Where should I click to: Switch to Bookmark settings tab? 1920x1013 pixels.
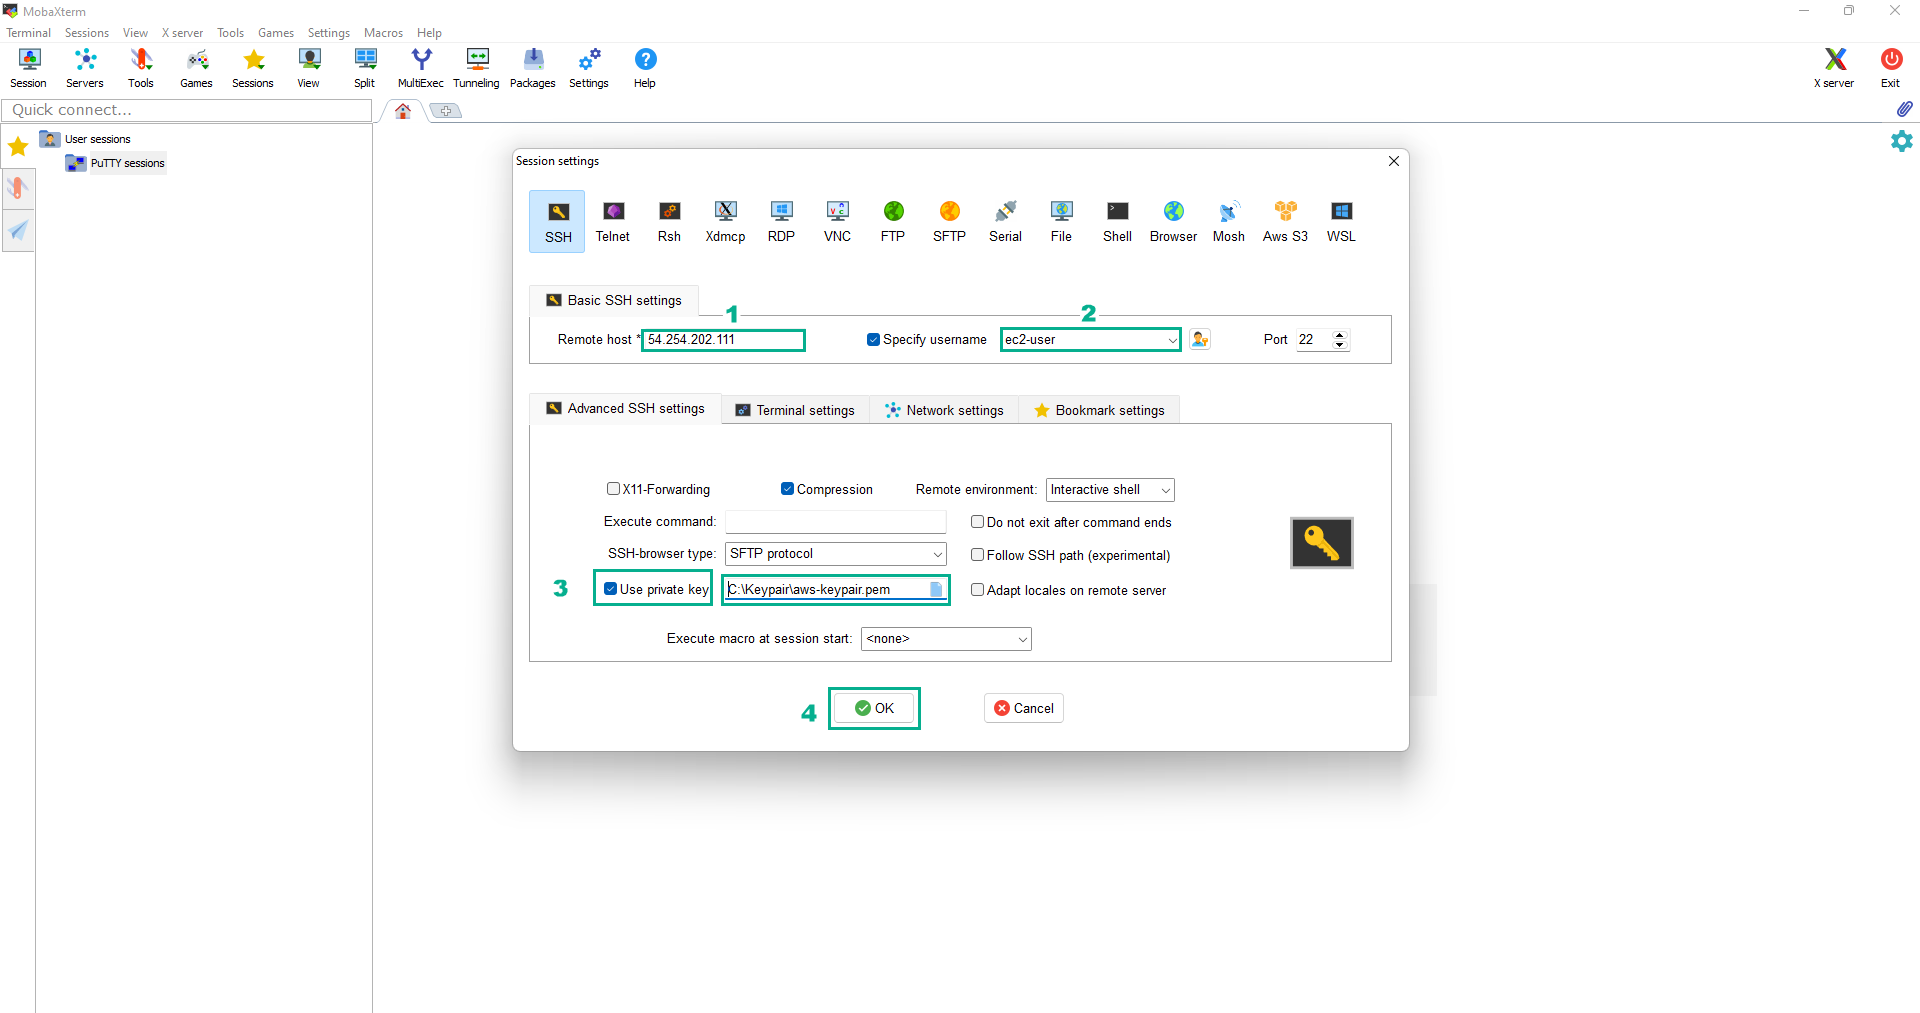(1099, 411)
